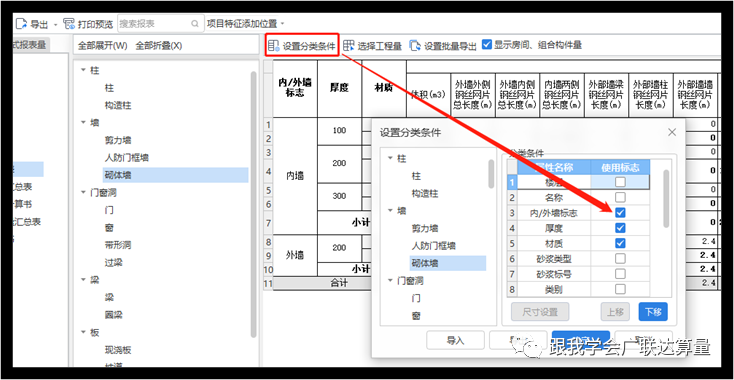
Task: Click the dialog tree vertical scrollbar
Action: [x=491, y=173]
